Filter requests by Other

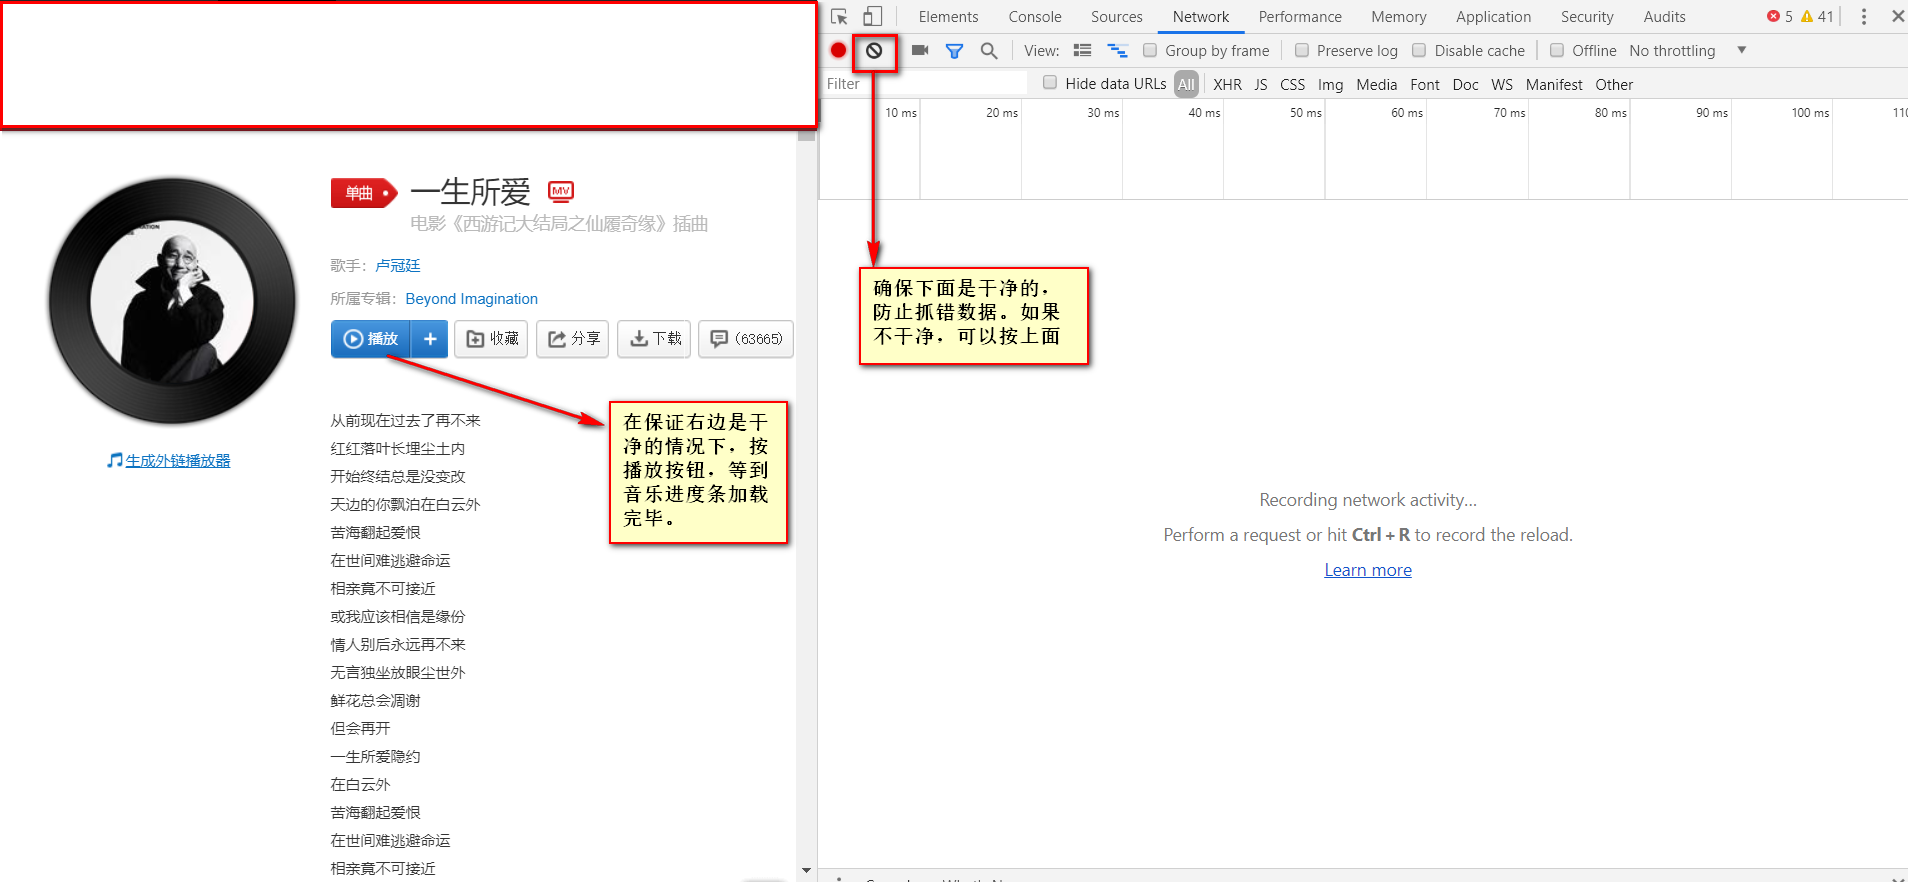pos(1614,85)
